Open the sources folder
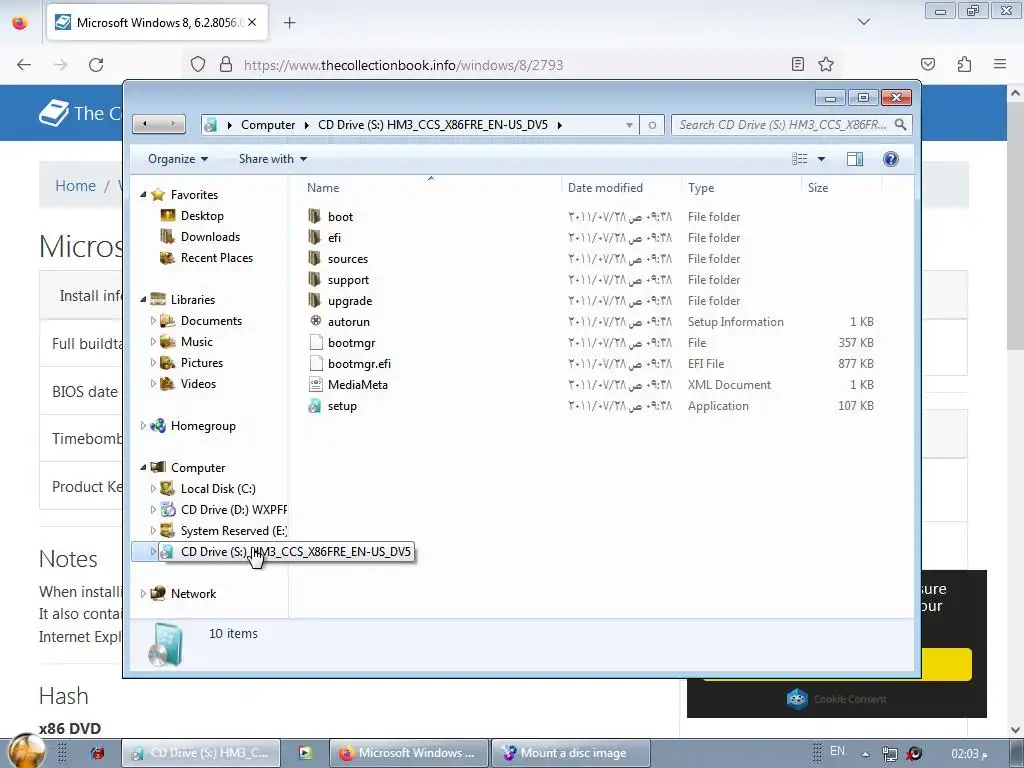The width and height of the screenshot is (1024, 768). coord(347,259)
